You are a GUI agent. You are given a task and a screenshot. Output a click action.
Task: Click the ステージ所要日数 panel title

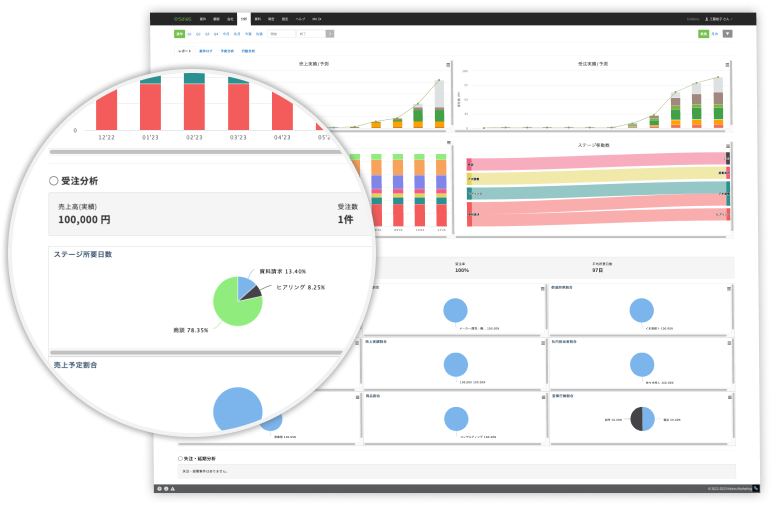coord(83,254)
